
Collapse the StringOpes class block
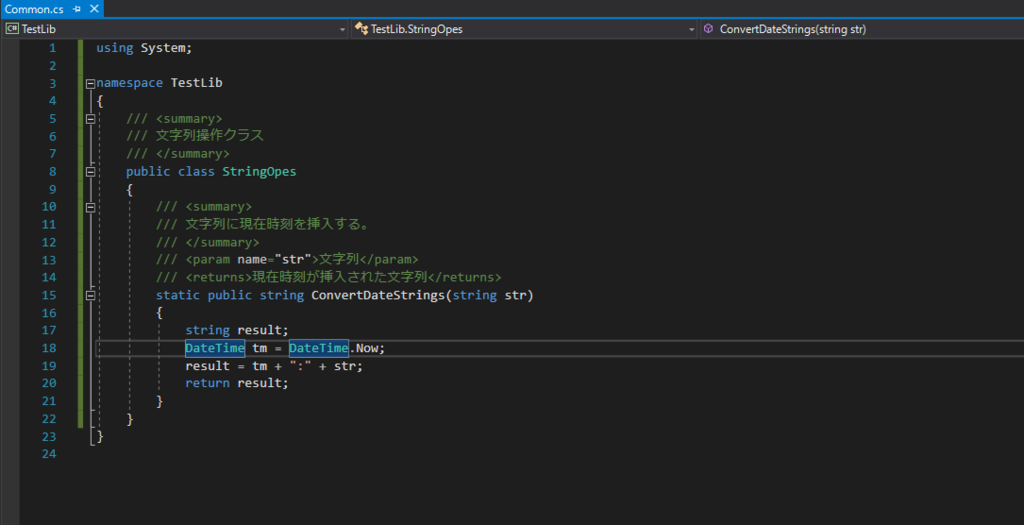click(x=90, y=172)
